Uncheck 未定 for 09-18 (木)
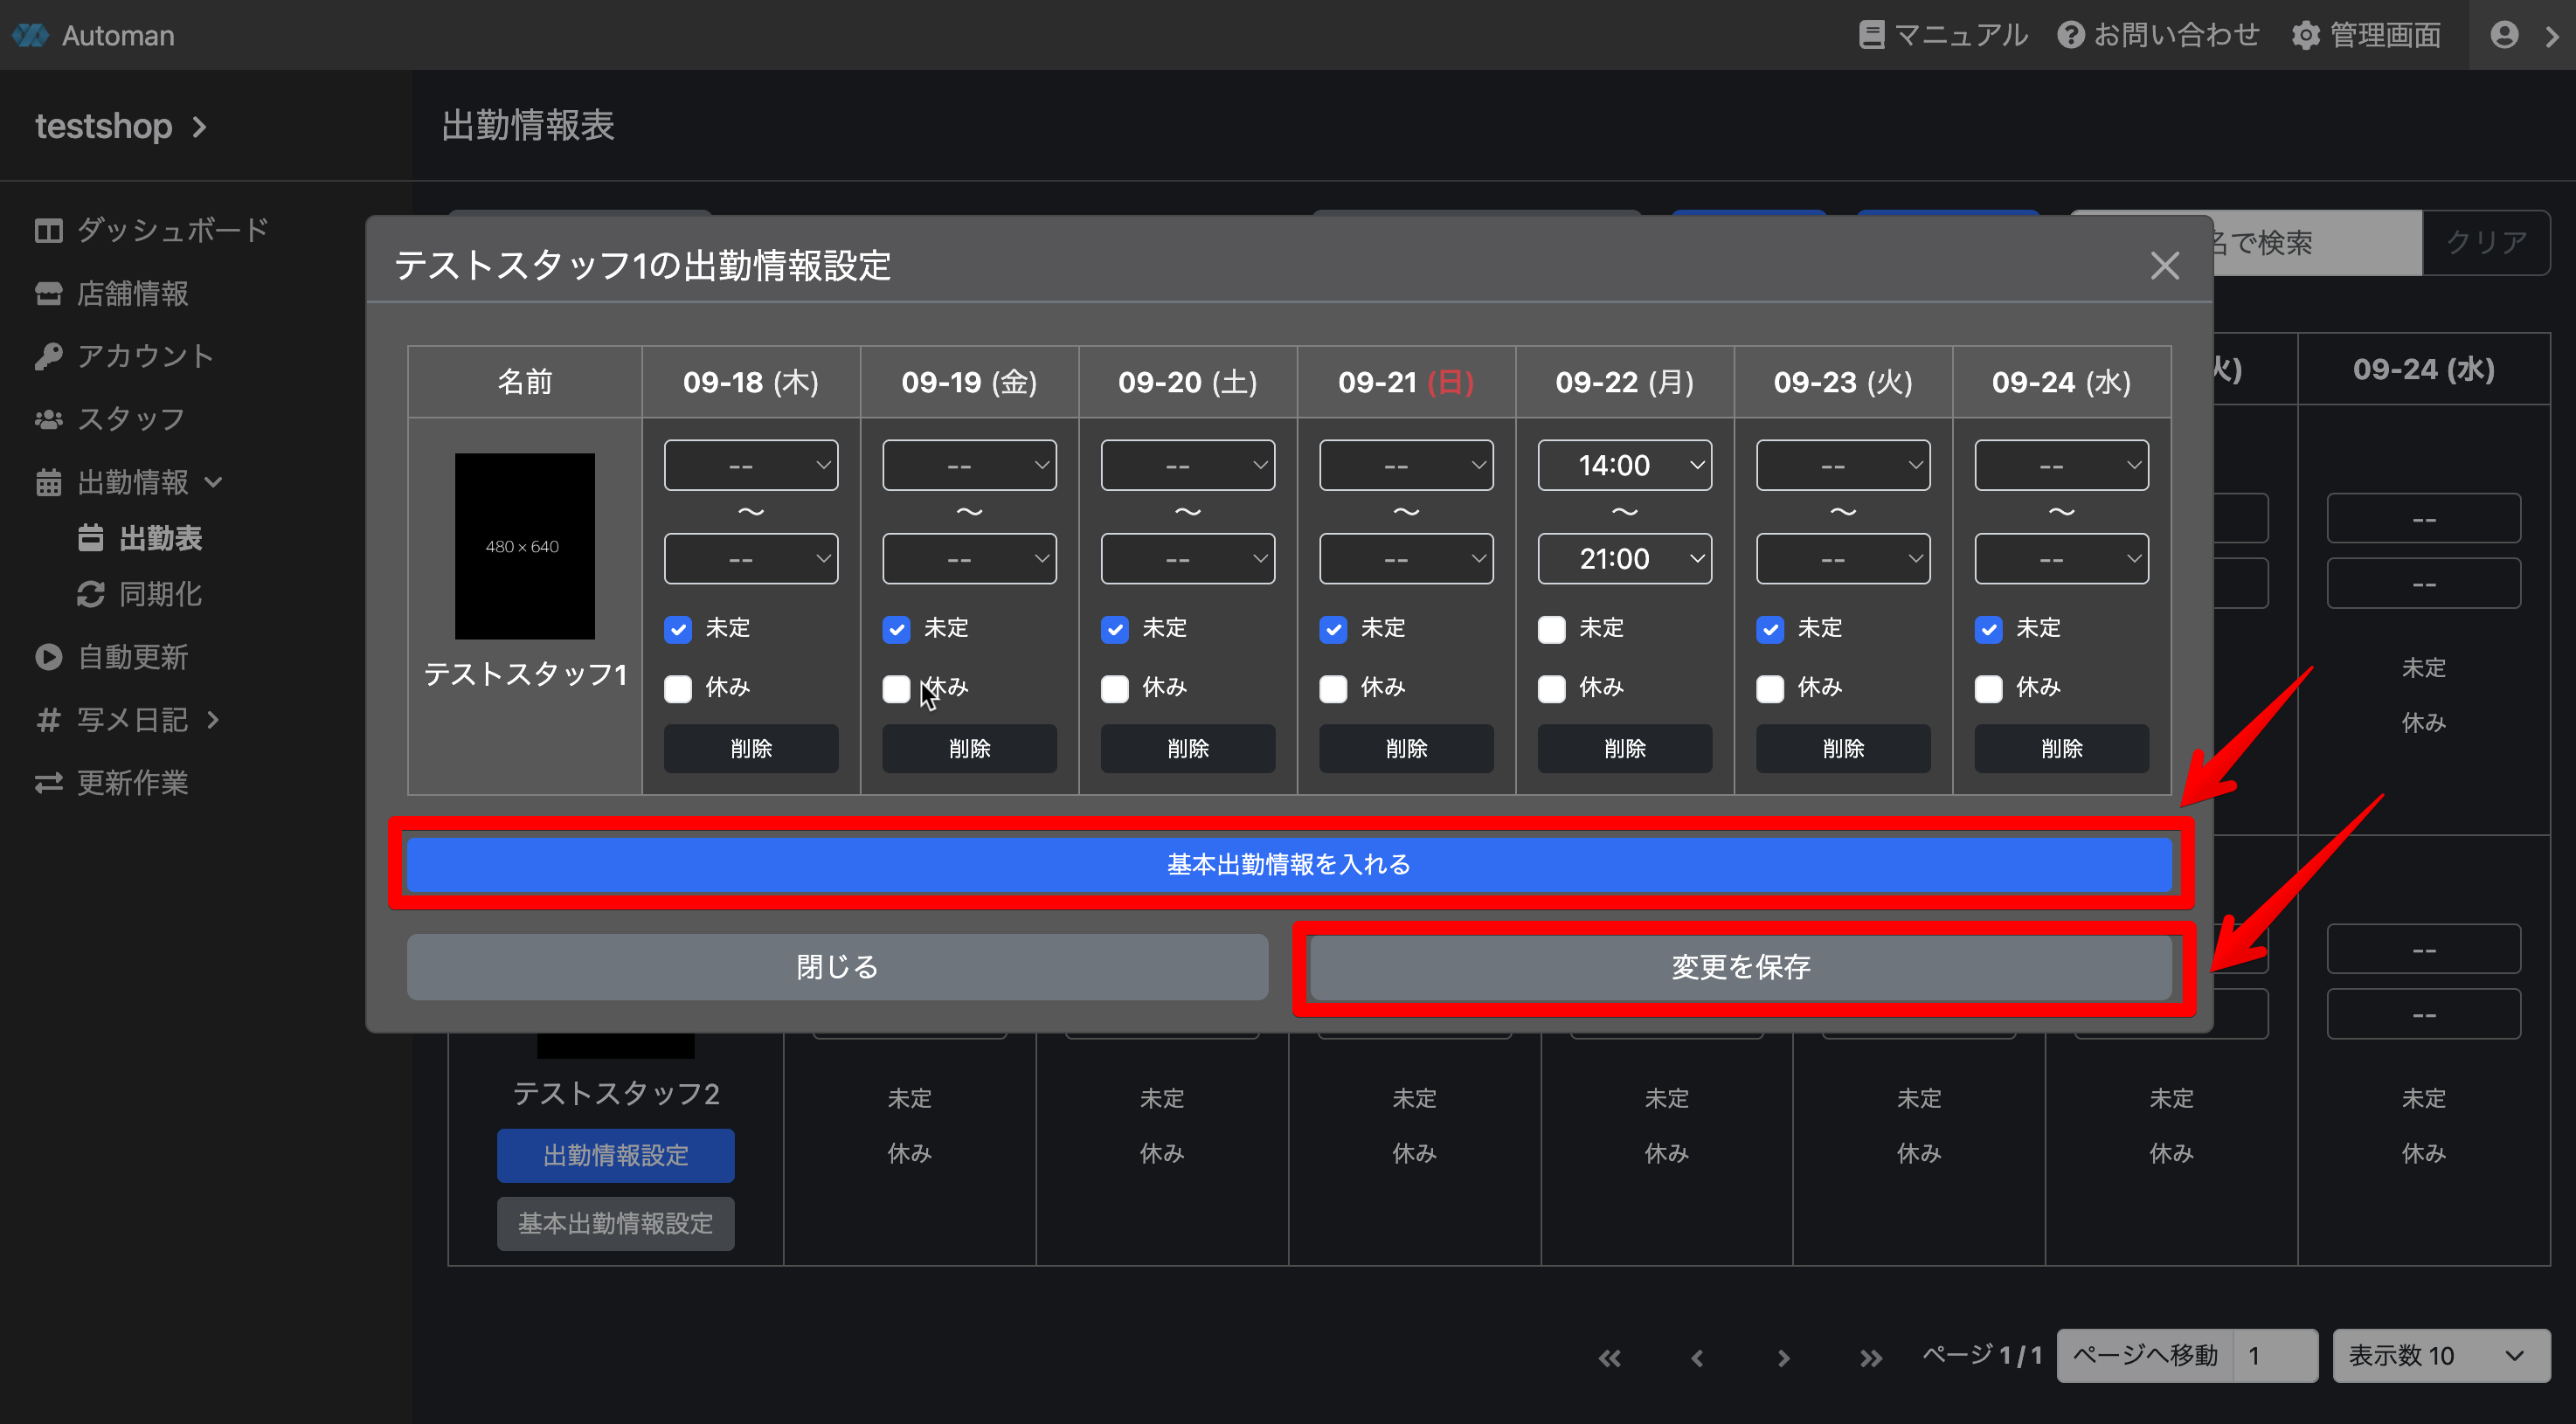Image resolution: width=2576 pixels, height=1424 pixels. [678, 629]
